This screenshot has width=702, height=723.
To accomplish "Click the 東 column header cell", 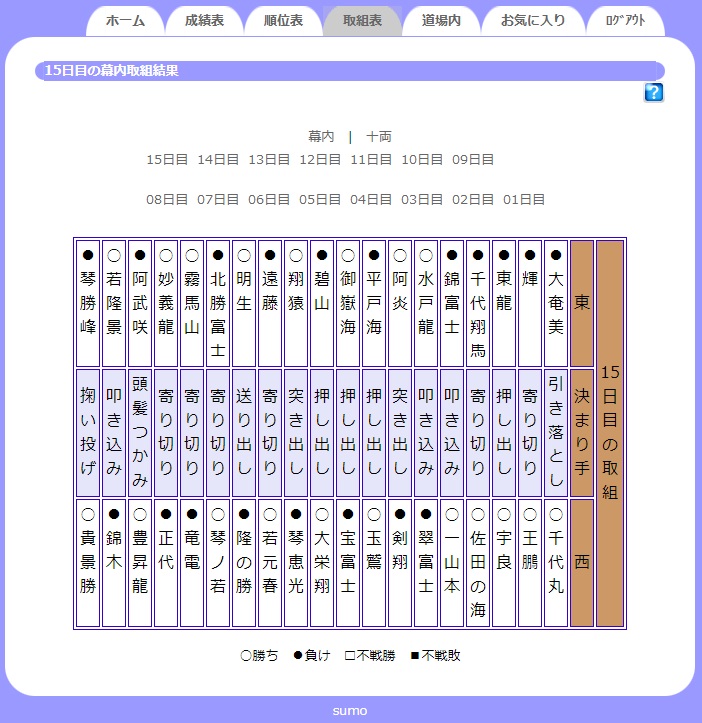I will 582,303.
